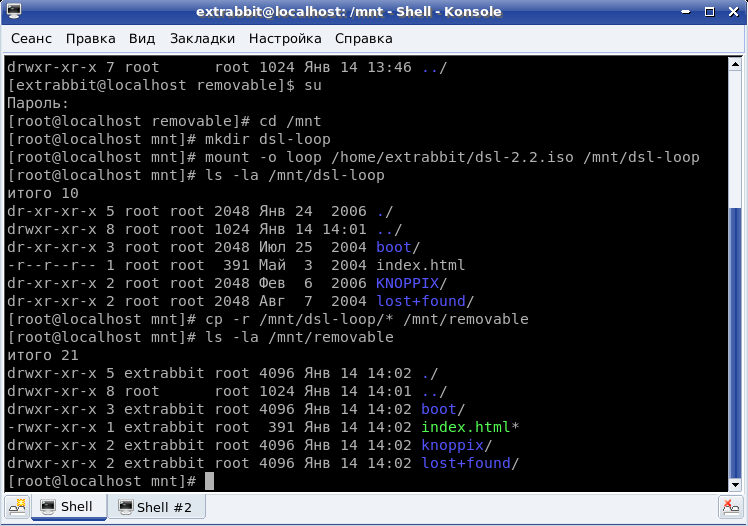Click the scrollbar up arrow

click(x=734, y=65)
